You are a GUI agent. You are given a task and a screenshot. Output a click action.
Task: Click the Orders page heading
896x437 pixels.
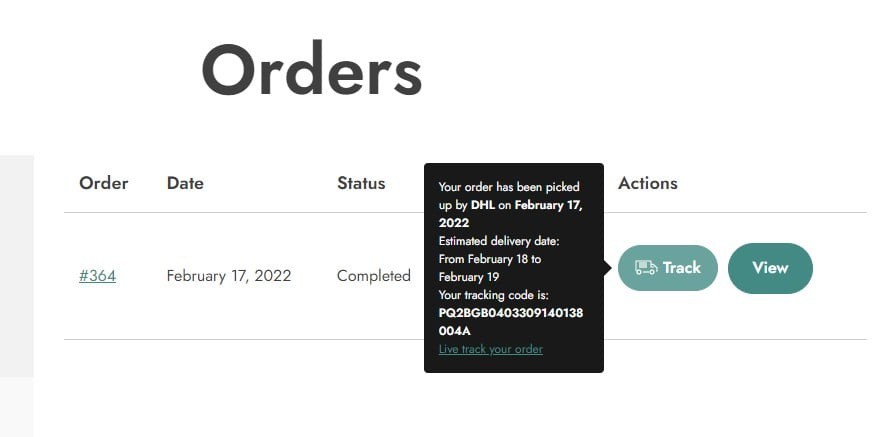(x=311, y=72)
